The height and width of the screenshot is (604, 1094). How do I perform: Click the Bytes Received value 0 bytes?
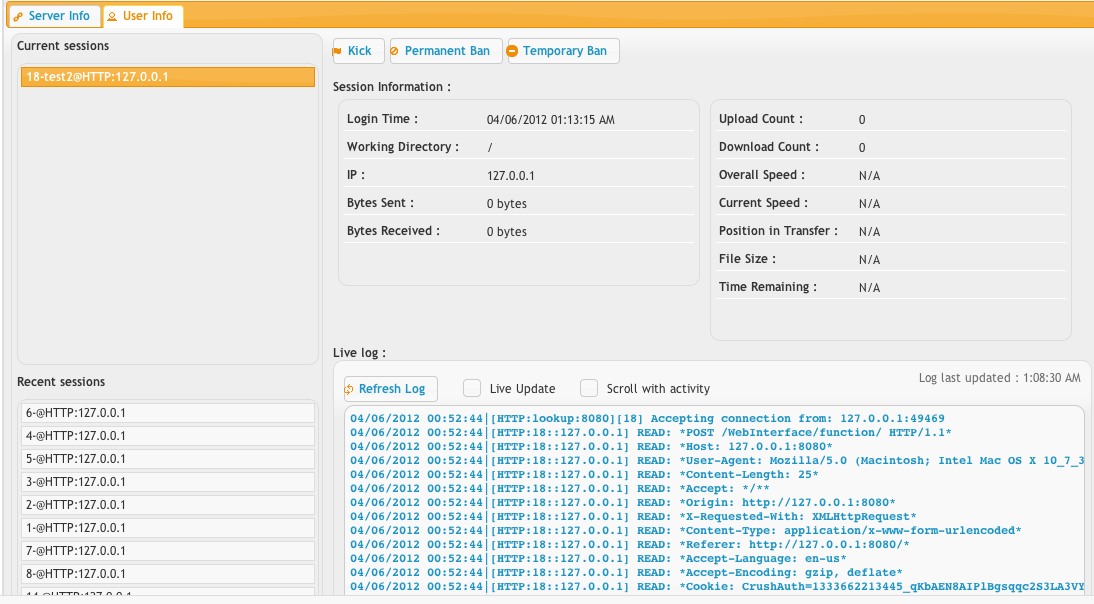507,232
